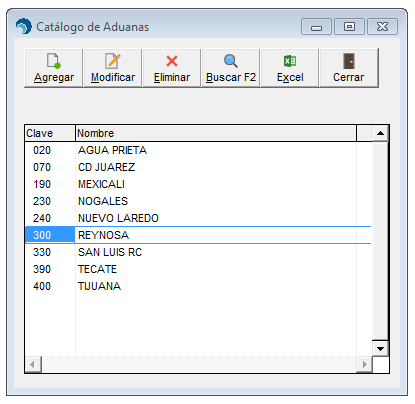Select row 400 TIJUANA
The height and width of the screenshot is (404, 415).
coord(198,286)
